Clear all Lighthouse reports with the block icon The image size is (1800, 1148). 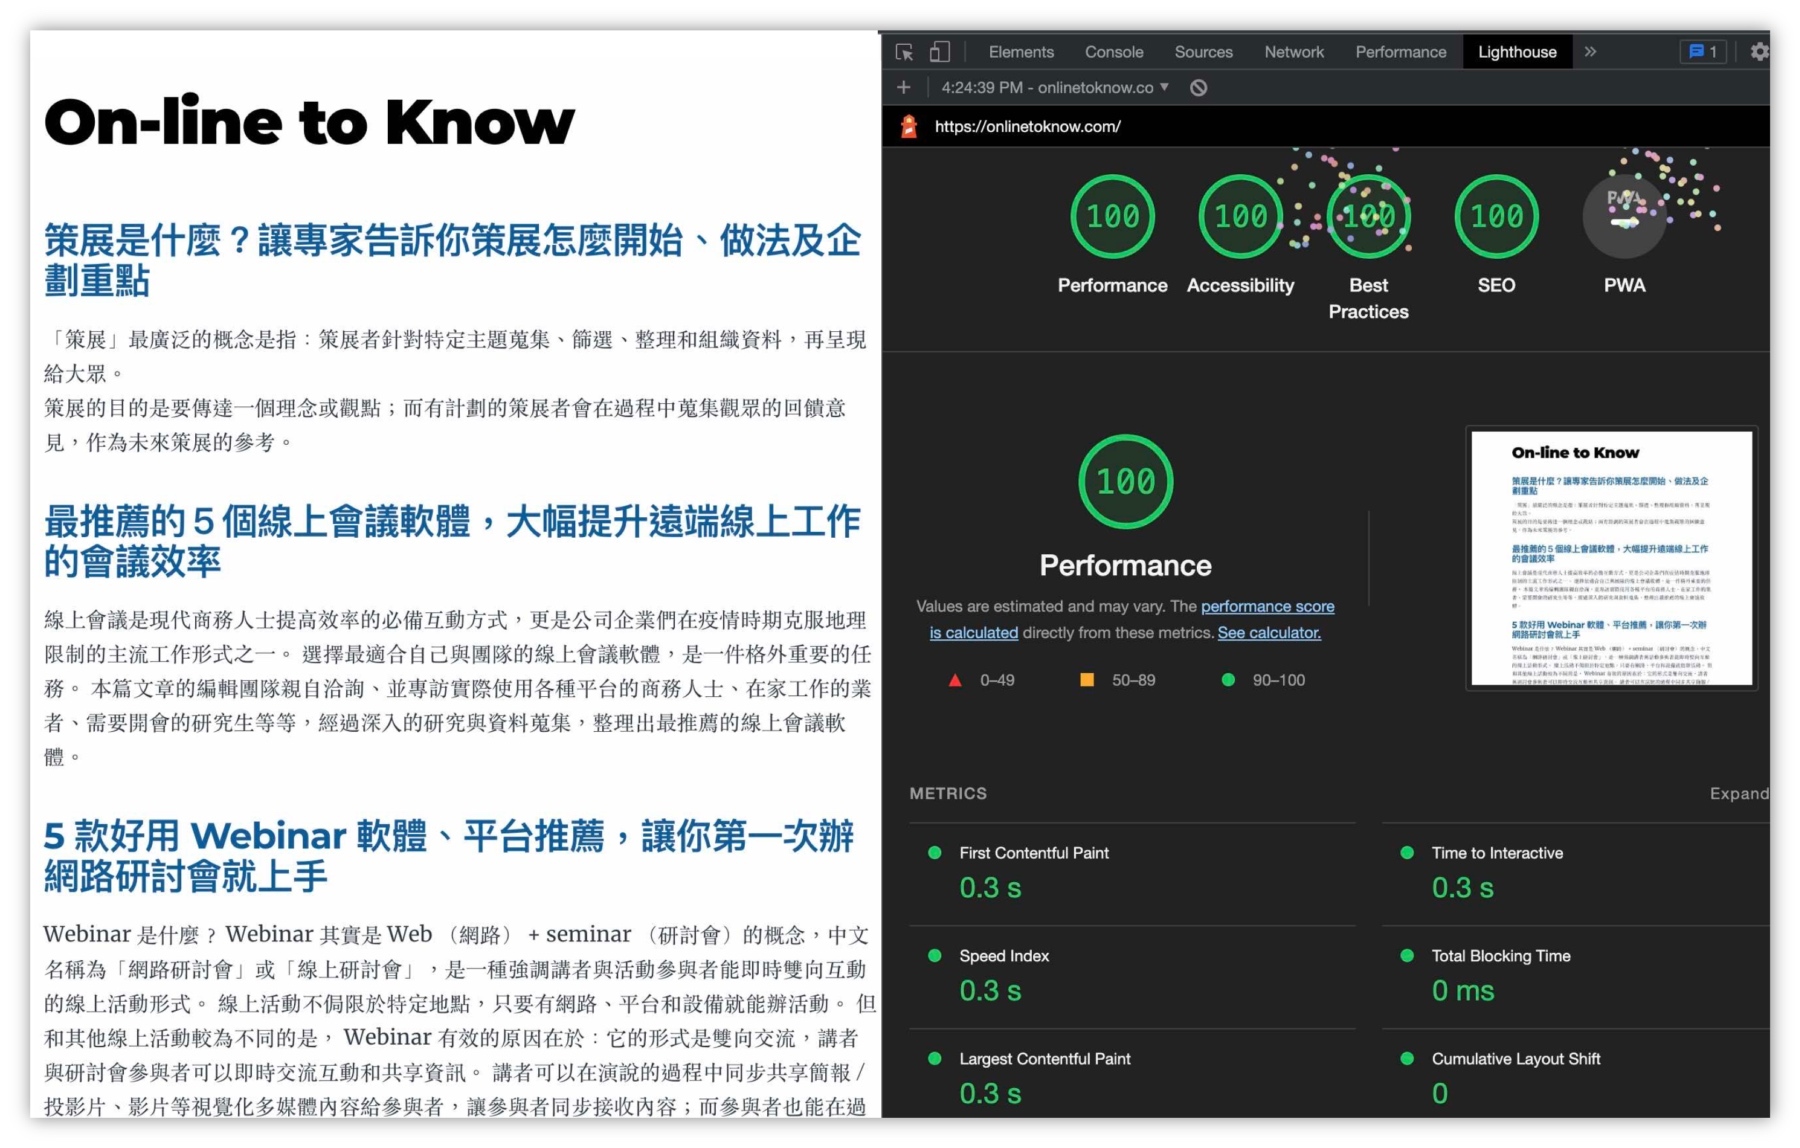[1199, 88]
